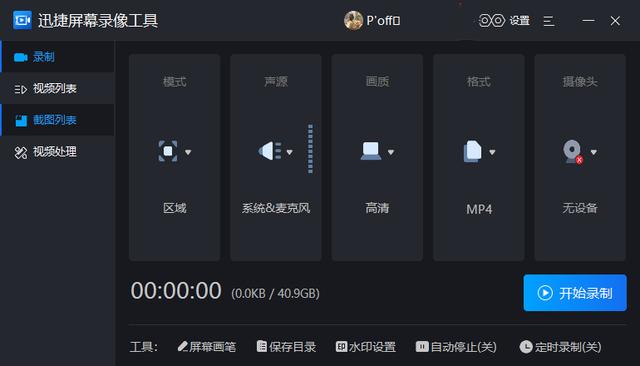Toggle 自动停止(关) auto stop
Viewport: 640px width, 366px height.
point(456,347)
